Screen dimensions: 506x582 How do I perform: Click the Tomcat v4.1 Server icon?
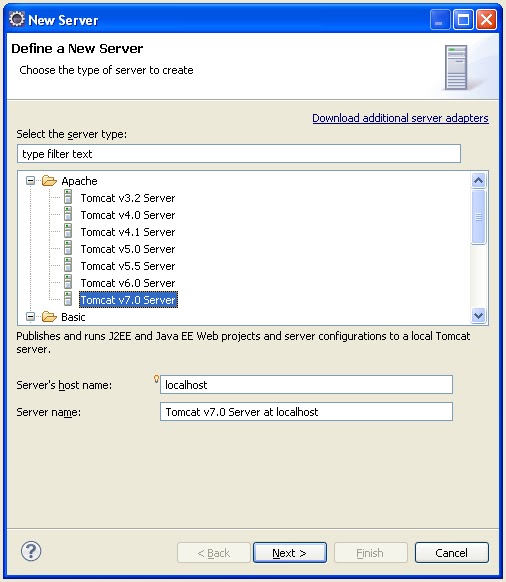[x=68, y=231]
